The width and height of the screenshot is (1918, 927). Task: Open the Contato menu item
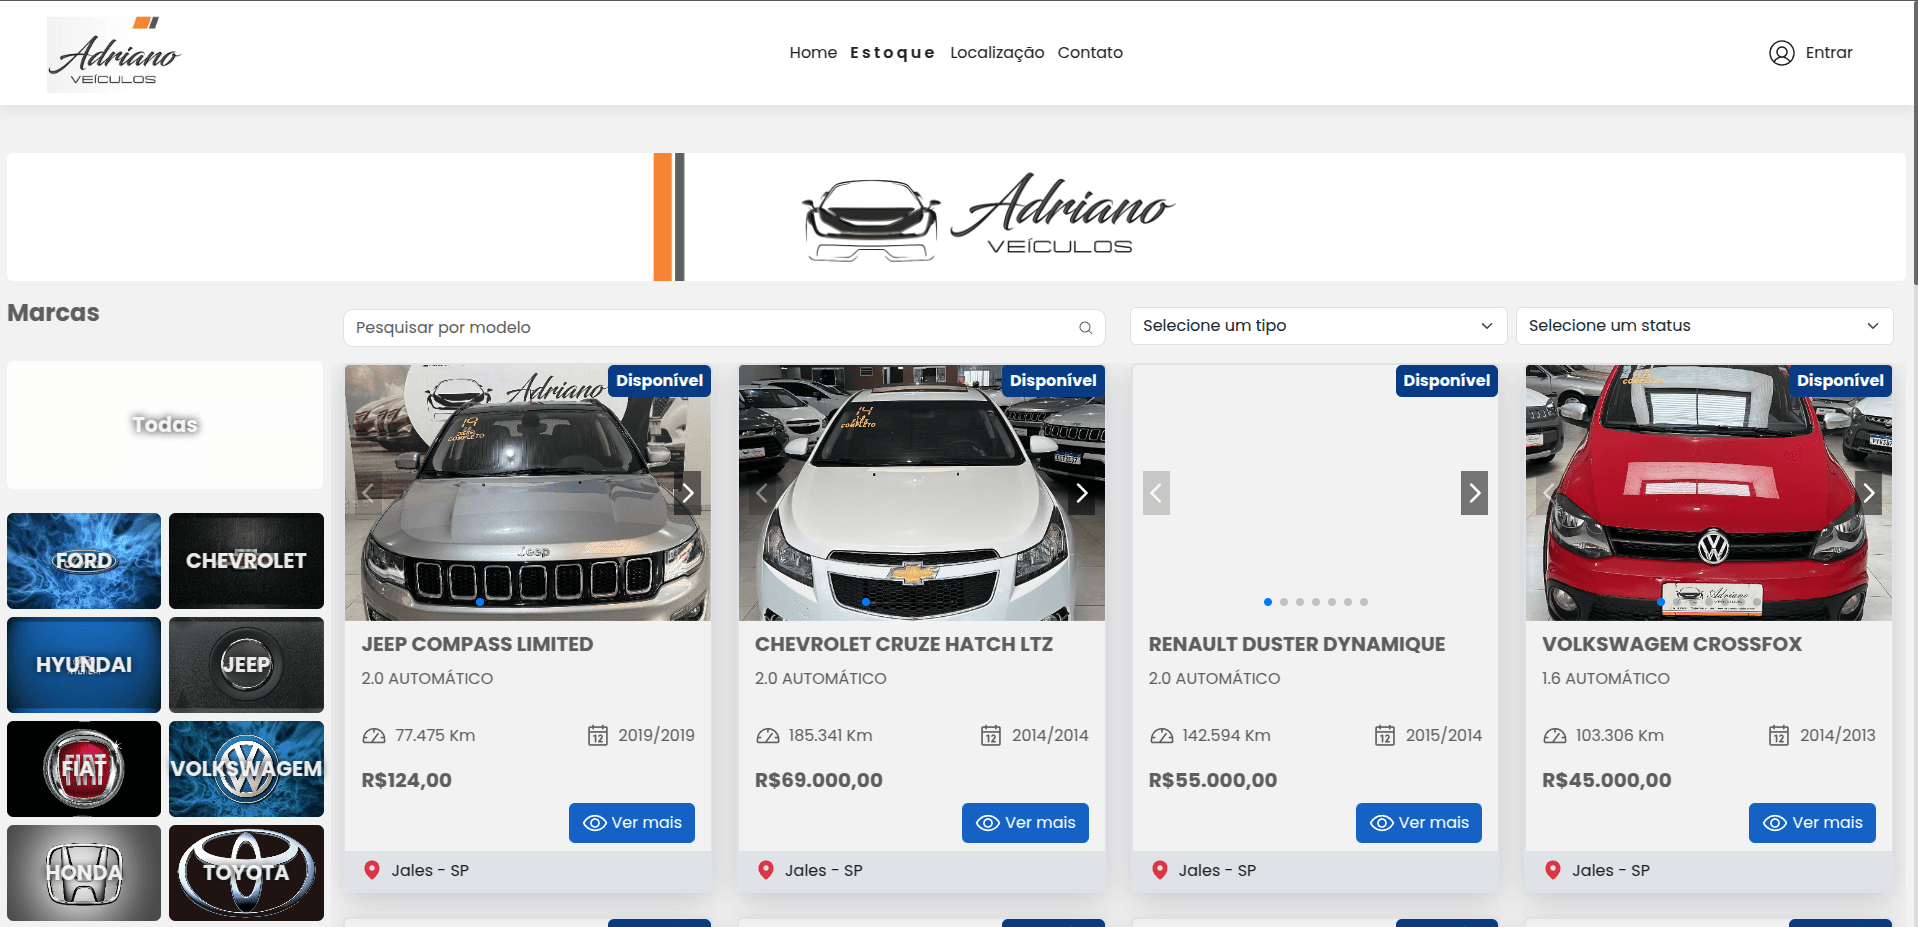[x=1090, y=53]
